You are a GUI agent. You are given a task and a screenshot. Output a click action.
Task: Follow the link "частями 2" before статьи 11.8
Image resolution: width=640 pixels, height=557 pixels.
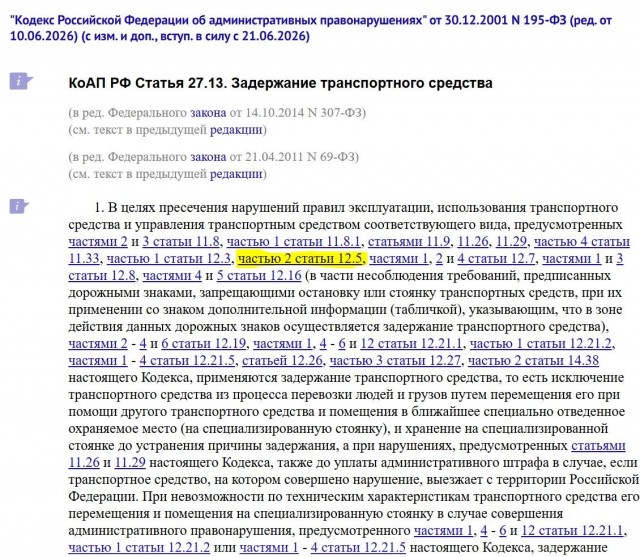pyautogui.click(x=98, y=242)
